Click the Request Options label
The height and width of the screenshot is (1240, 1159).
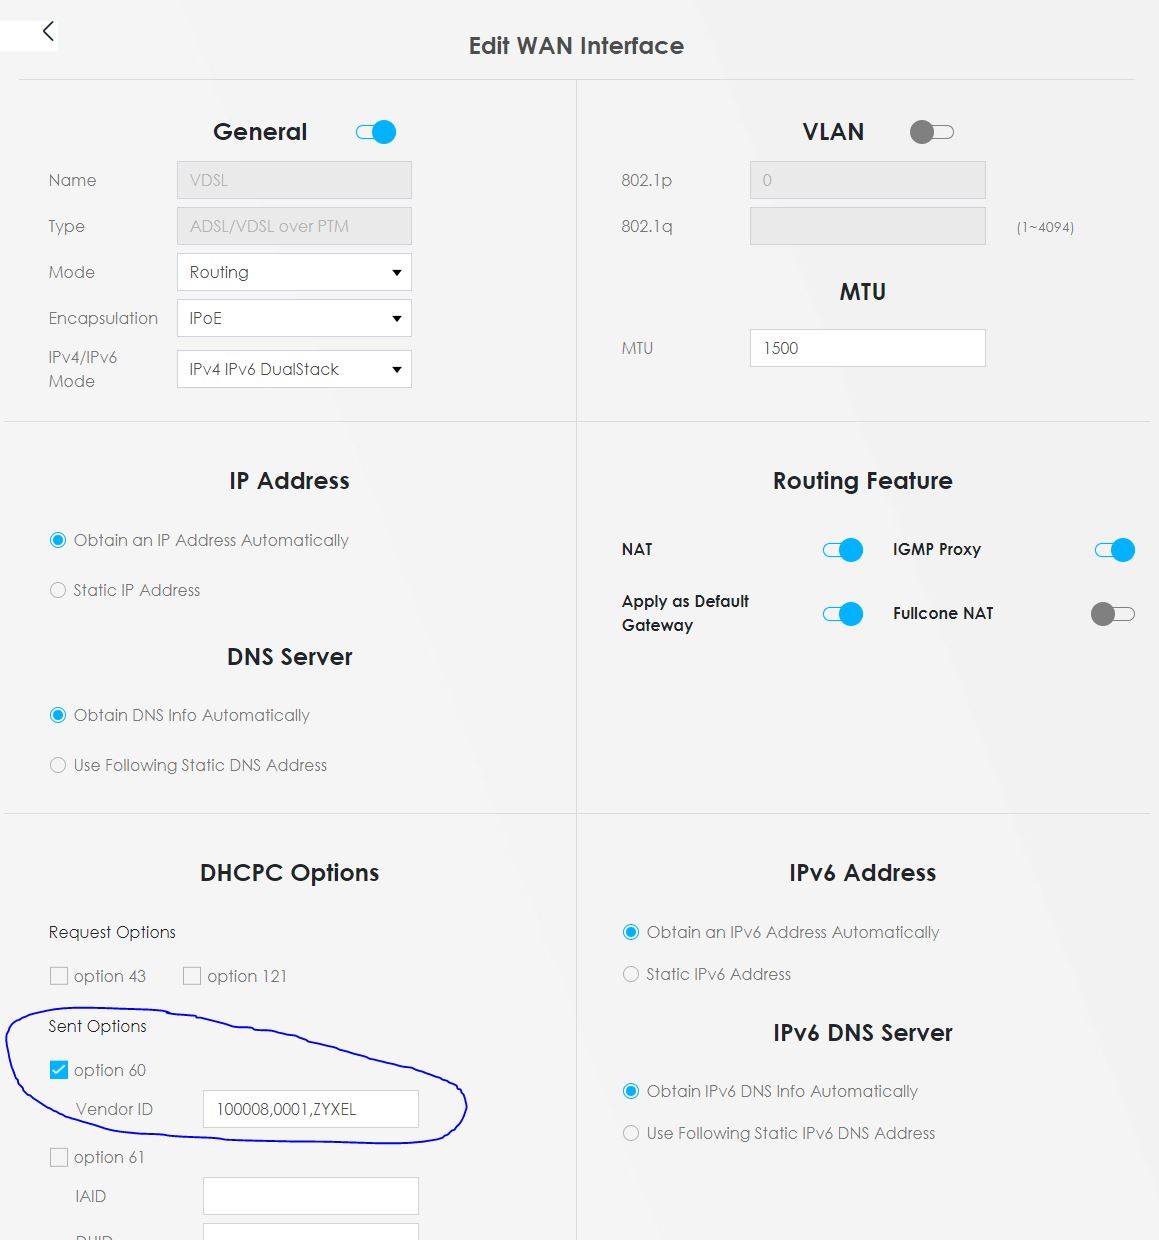(x=112, y=932)
